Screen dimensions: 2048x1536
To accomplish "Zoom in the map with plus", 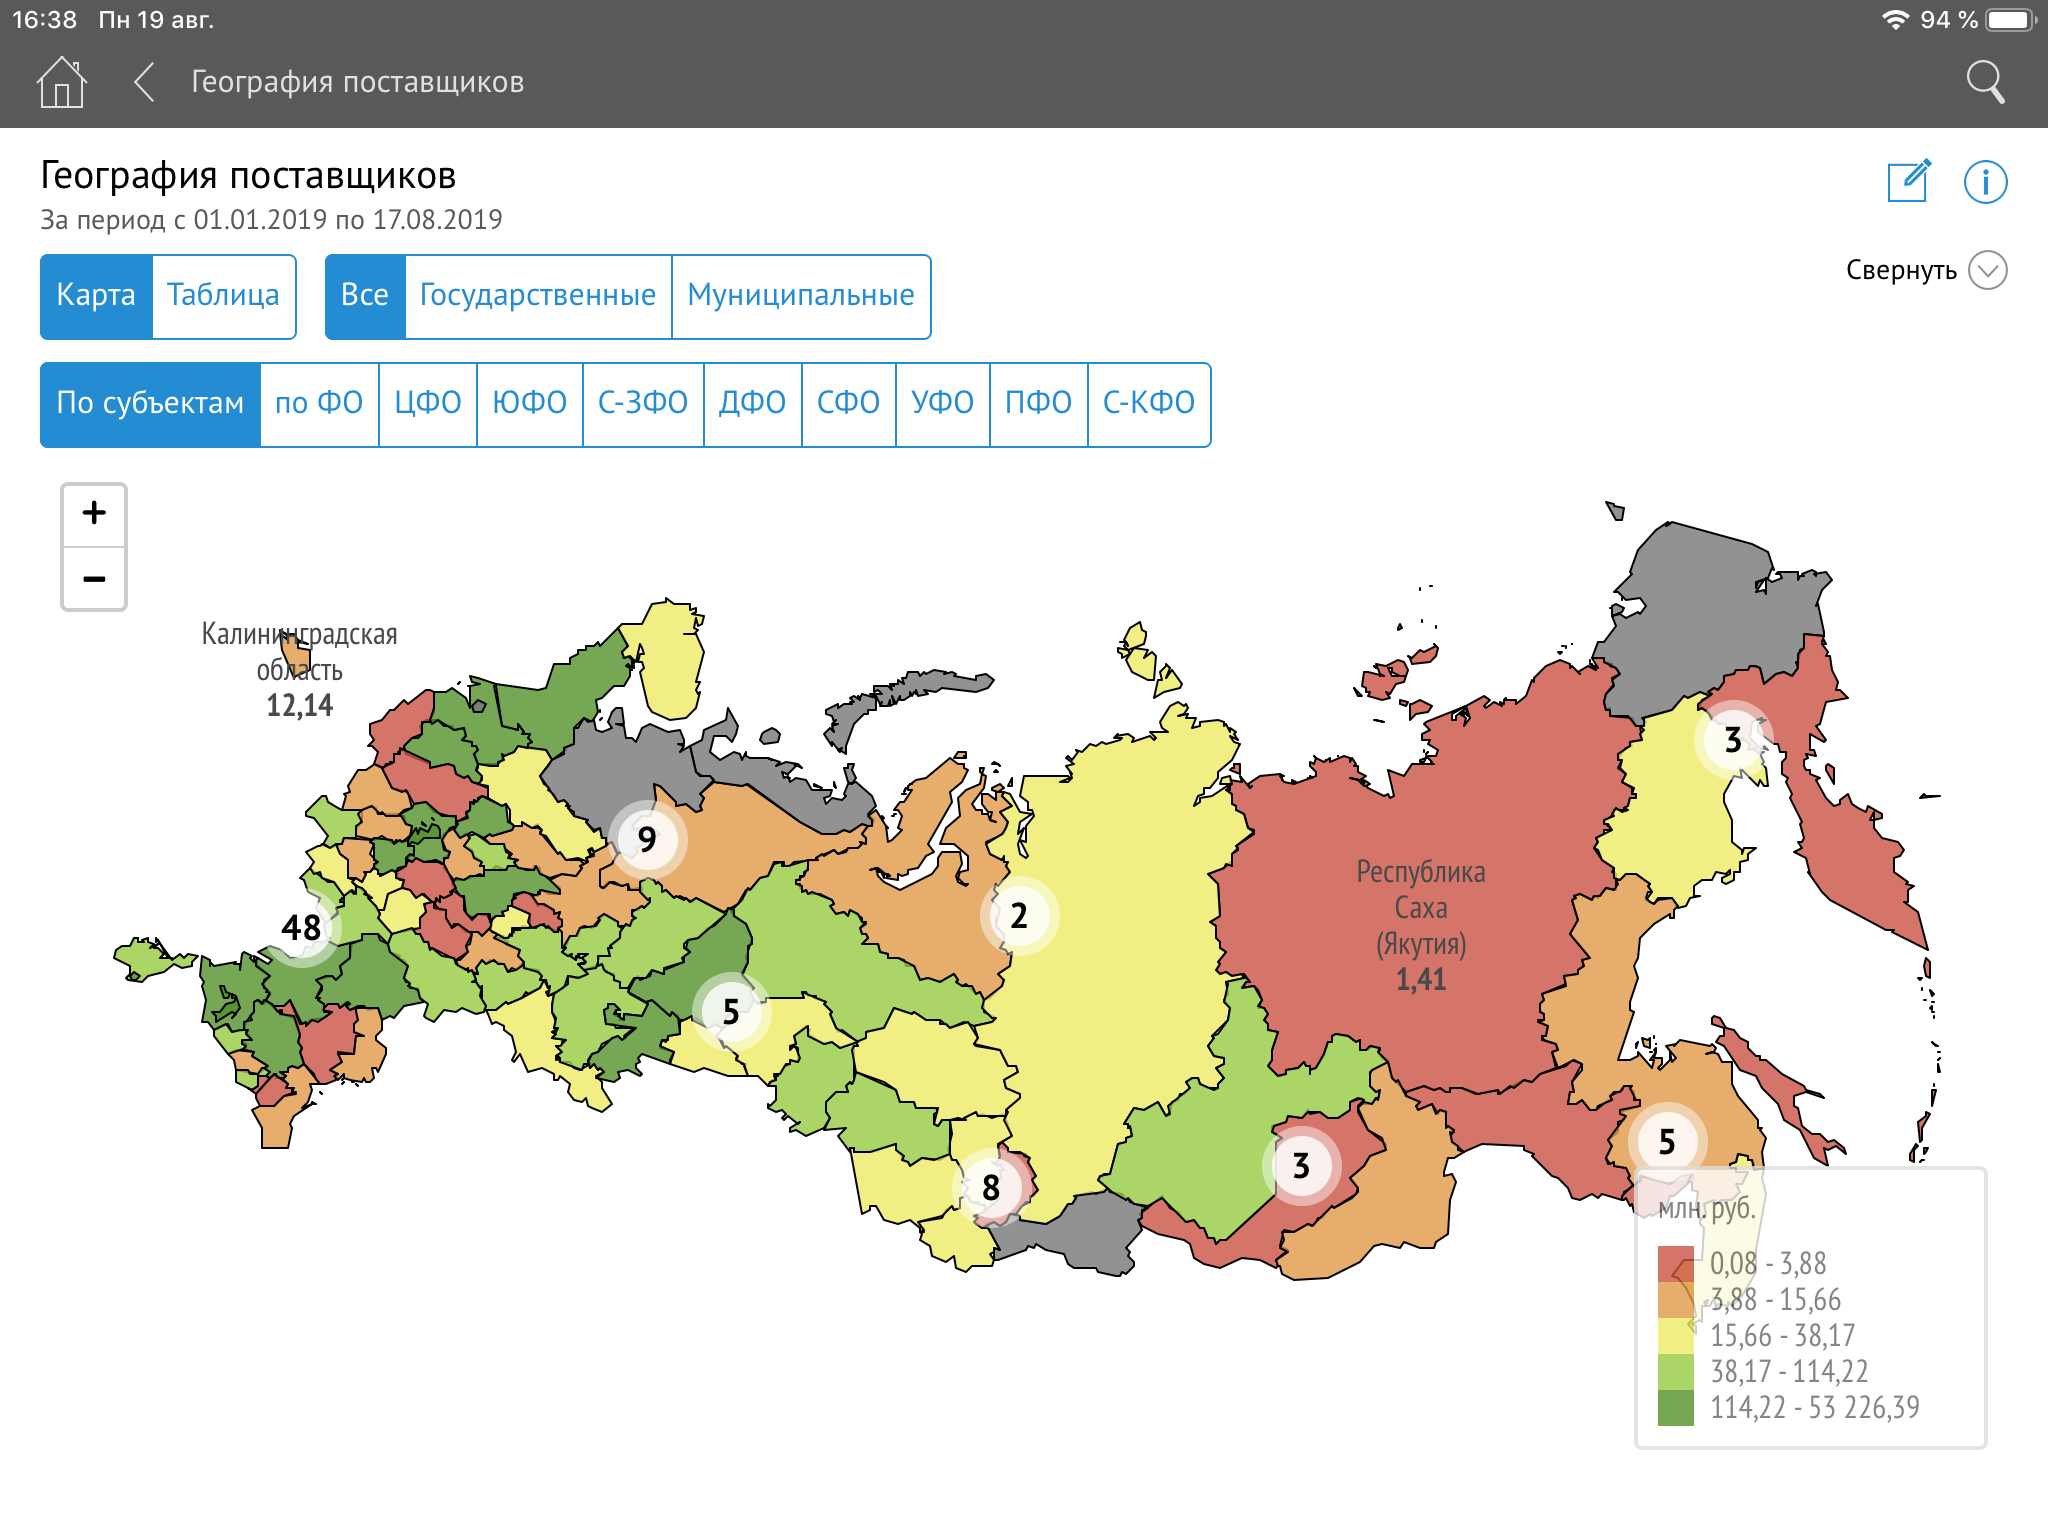I will click(x=94, y=514).
